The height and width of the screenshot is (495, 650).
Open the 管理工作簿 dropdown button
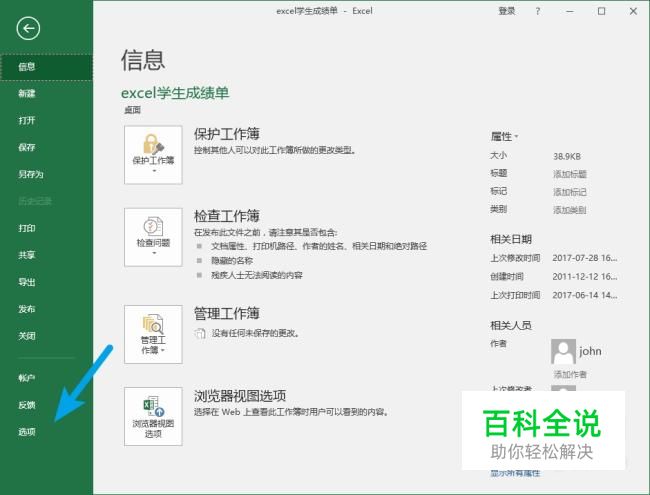153,335
